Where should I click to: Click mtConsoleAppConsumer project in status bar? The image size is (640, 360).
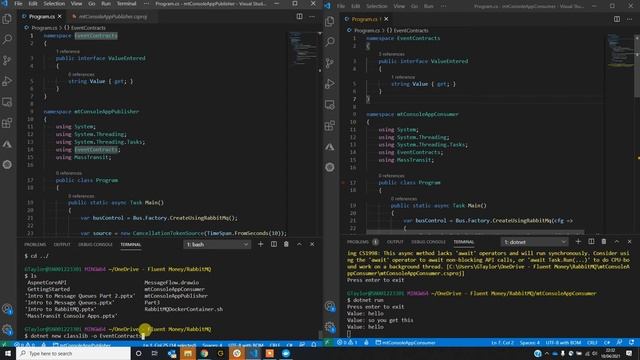[x=405, y=342]
